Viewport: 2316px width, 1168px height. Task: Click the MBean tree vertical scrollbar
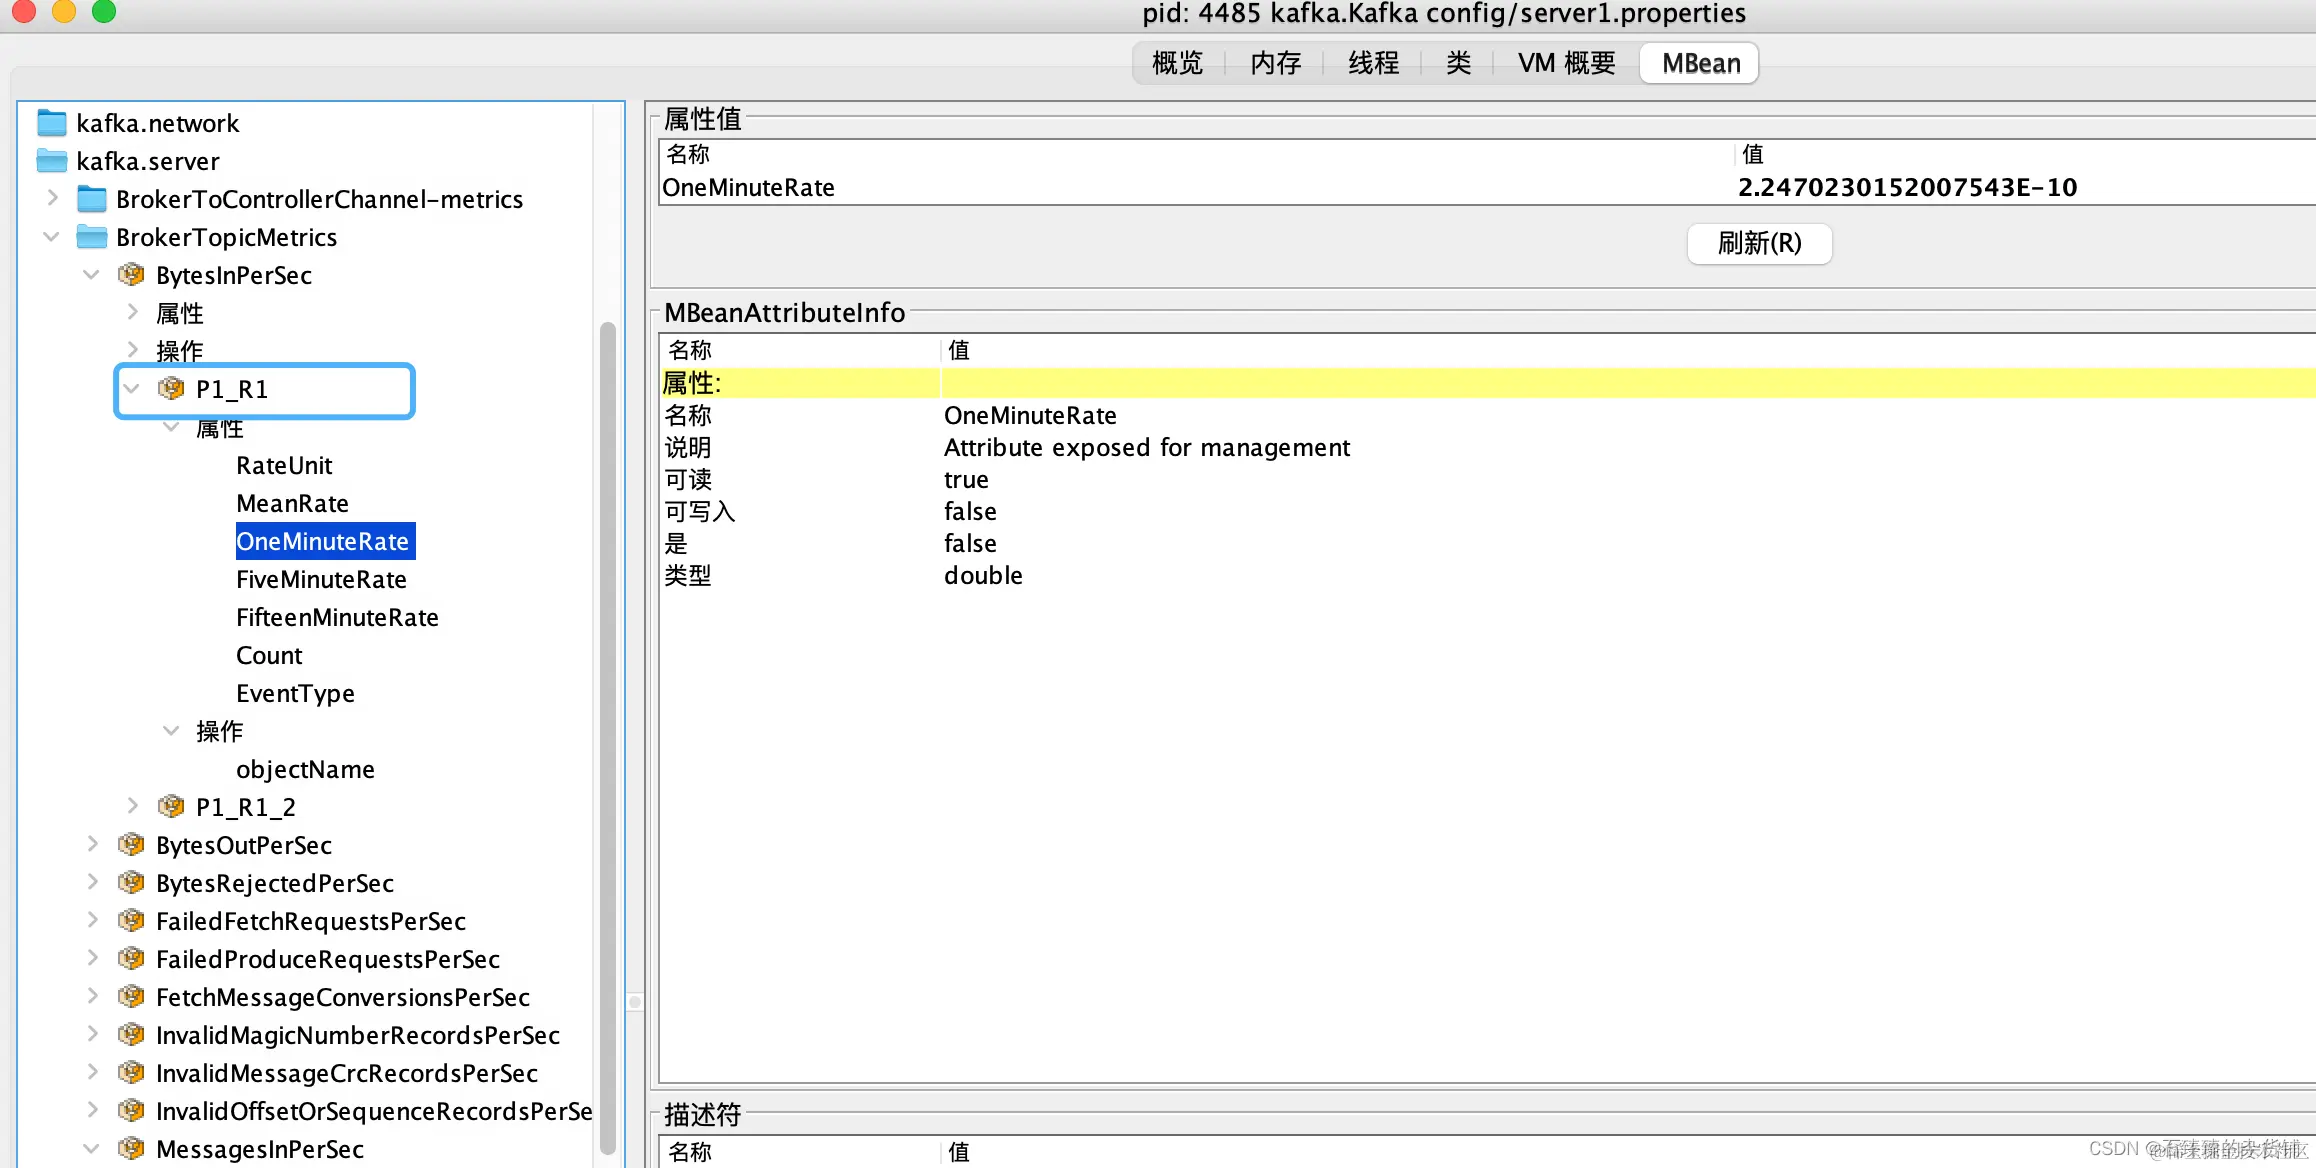coord(607,740)
